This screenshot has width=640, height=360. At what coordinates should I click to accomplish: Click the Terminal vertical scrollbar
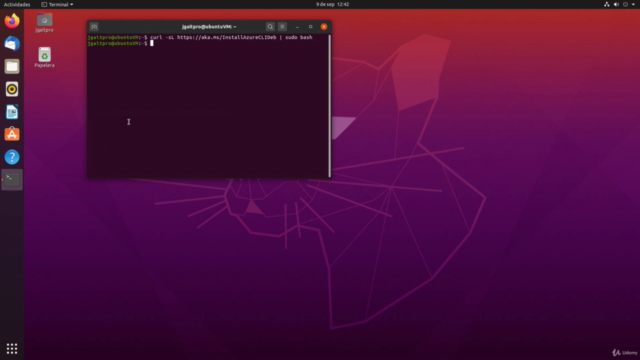click(329, 106)
